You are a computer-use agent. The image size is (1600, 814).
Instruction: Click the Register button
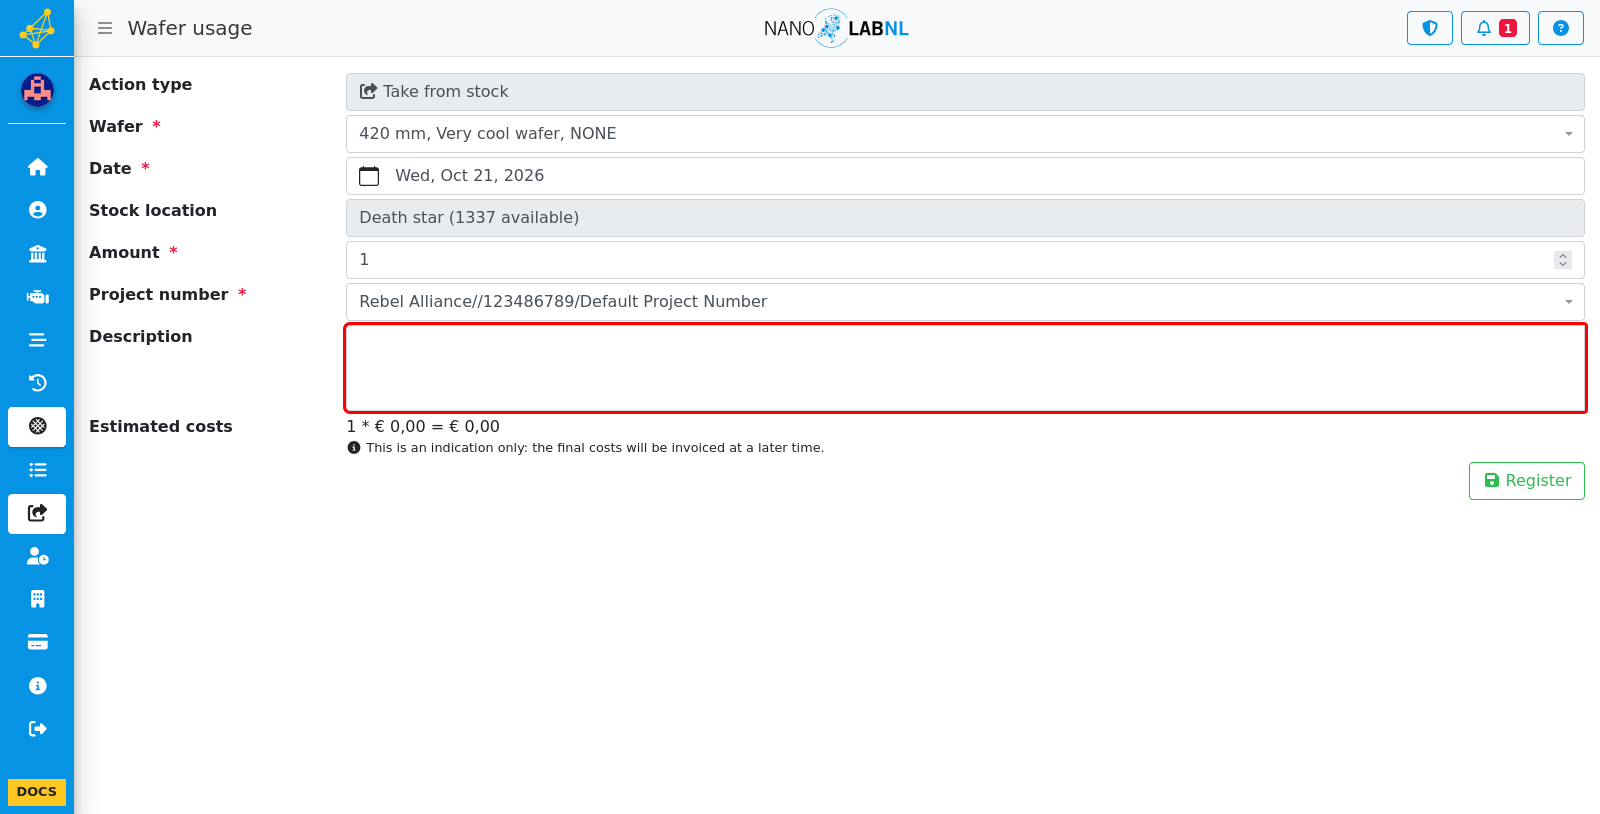tap(1527, 481)
